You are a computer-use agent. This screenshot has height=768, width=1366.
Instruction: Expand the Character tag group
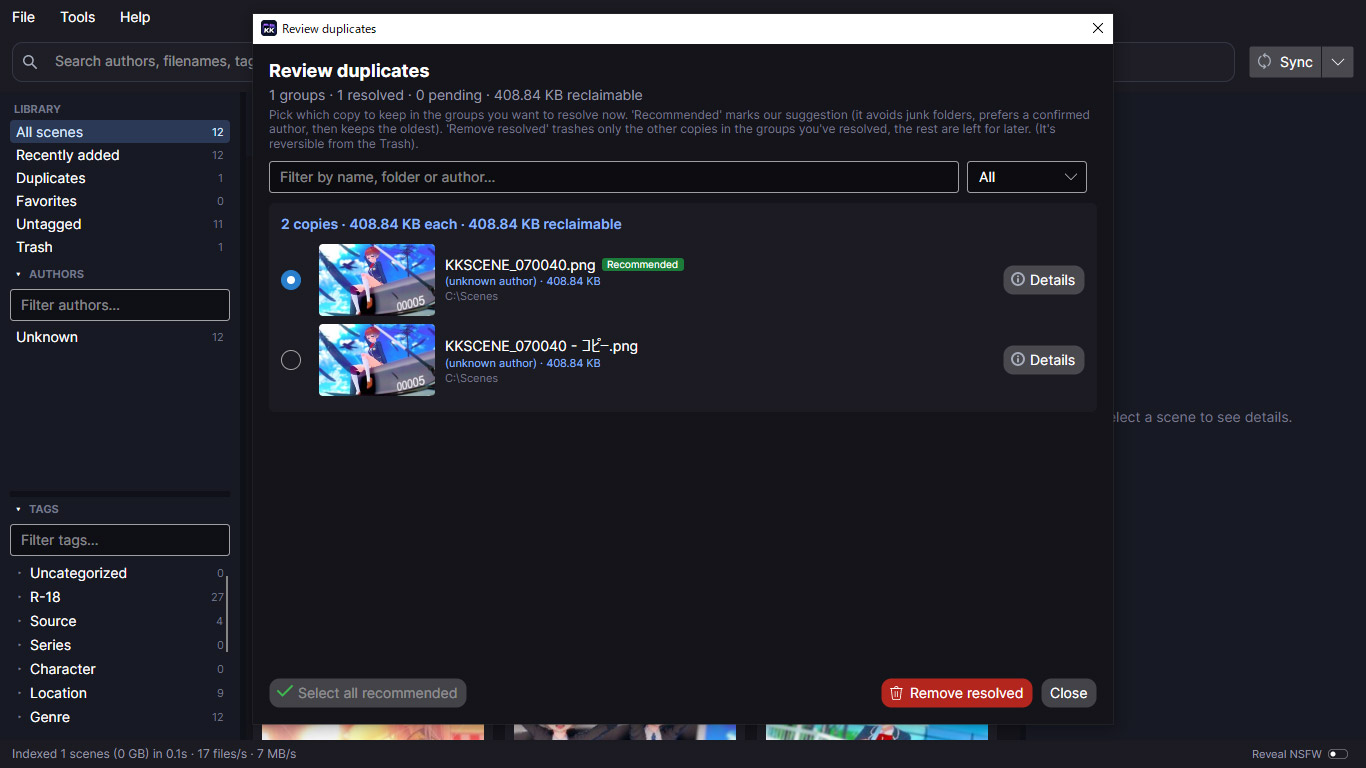coord(19,669)
